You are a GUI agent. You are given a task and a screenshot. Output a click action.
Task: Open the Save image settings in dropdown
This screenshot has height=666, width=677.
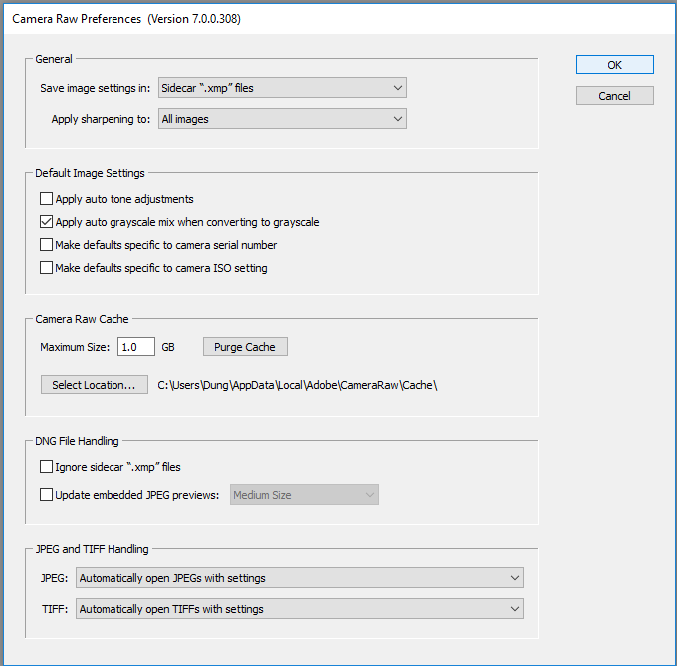[x=281, y=88]
